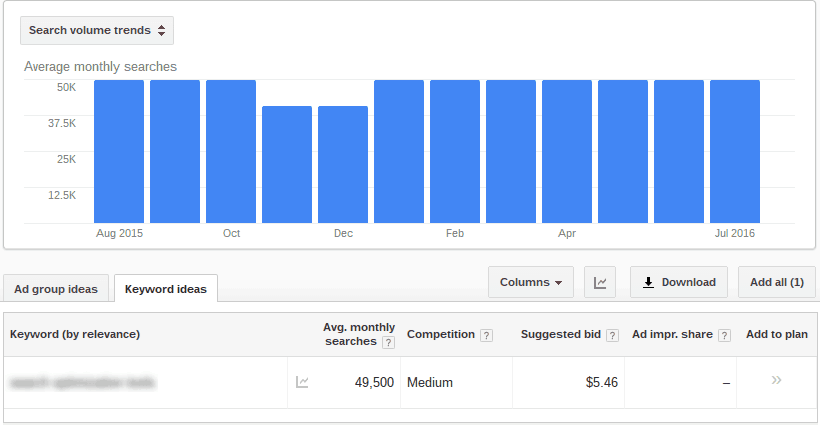Expand the Columns dropdown menu

pos(530,283)
